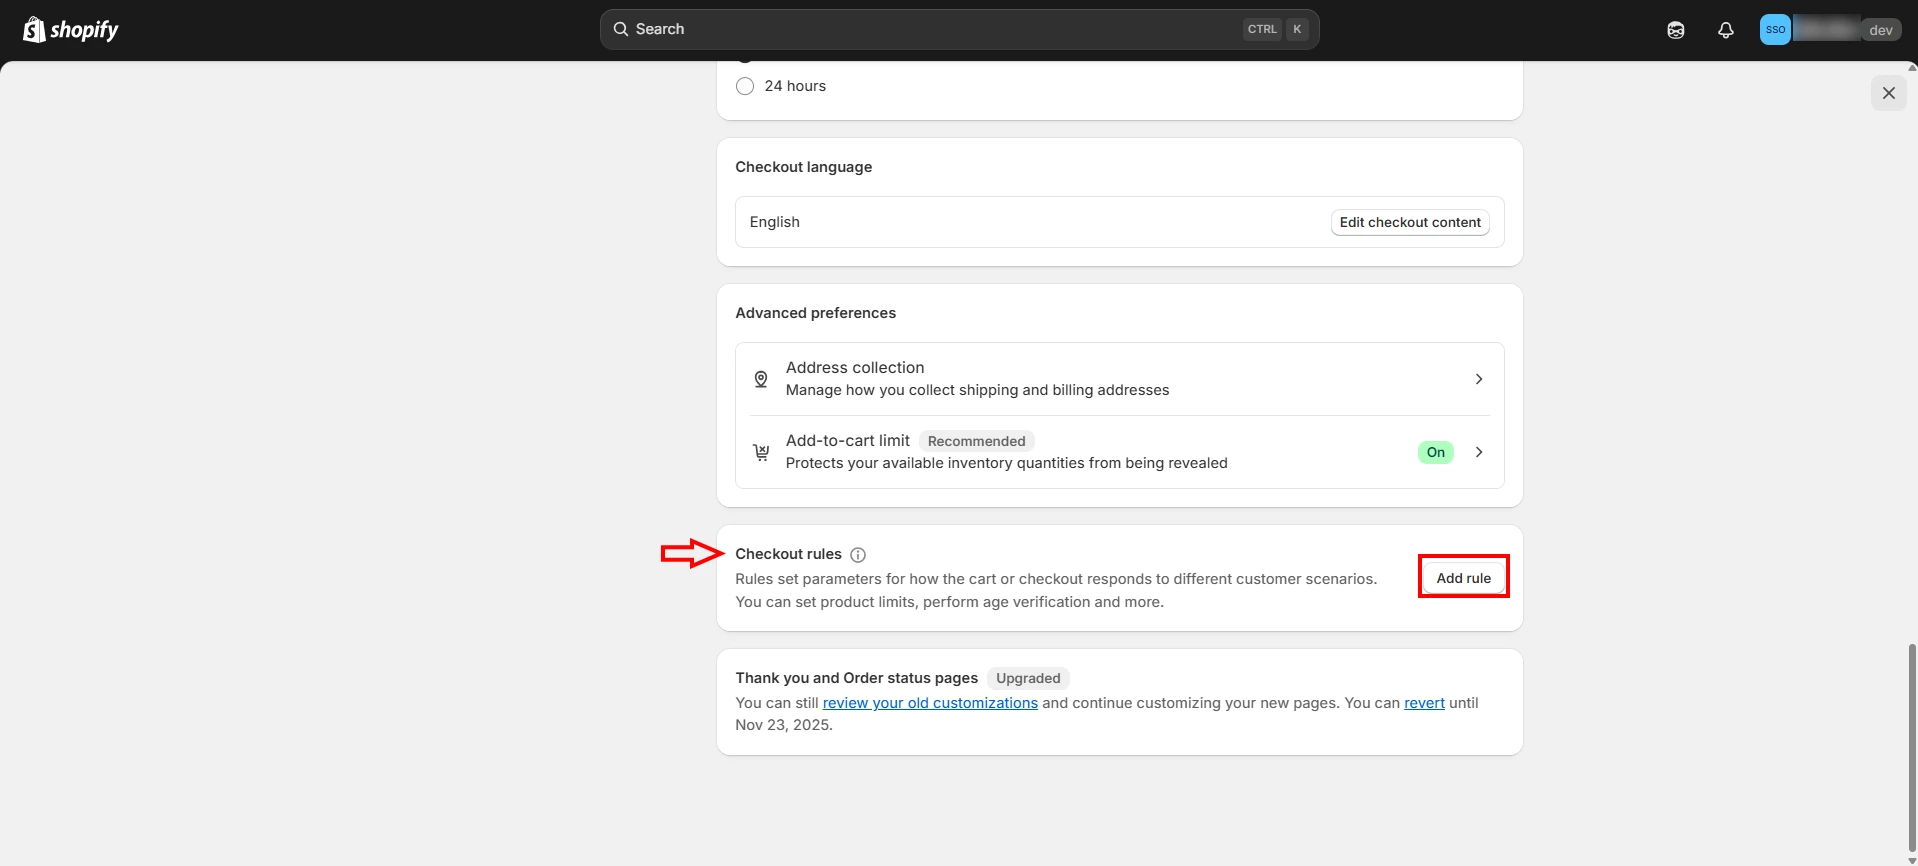Open the notifications bell
1918x866 pixels.
coord(1726,30)
